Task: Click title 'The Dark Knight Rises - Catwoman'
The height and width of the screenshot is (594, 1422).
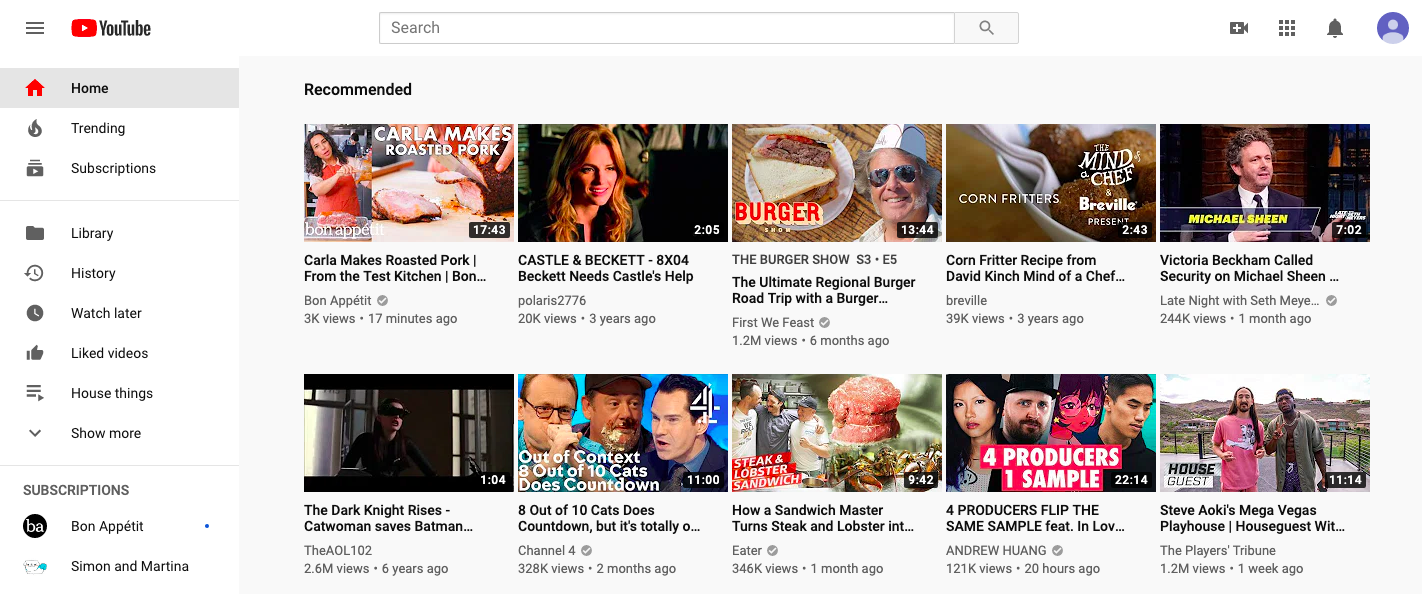Action: [389, 518]
